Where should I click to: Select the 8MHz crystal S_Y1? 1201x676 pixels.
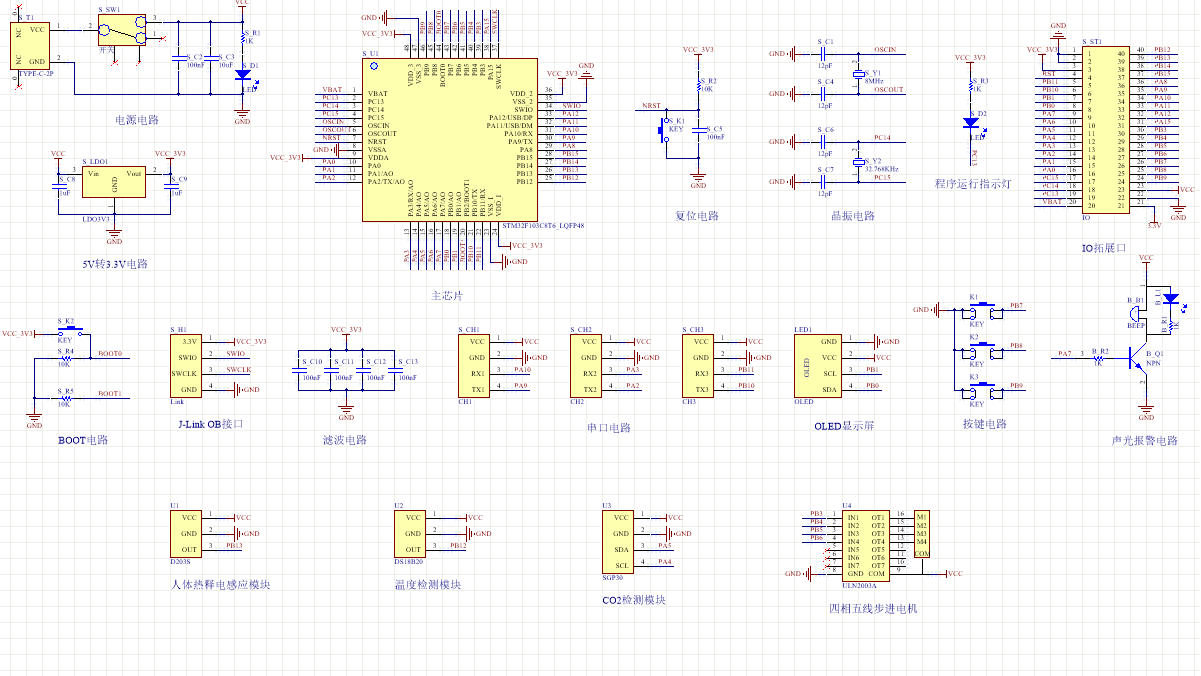(857, 74)
